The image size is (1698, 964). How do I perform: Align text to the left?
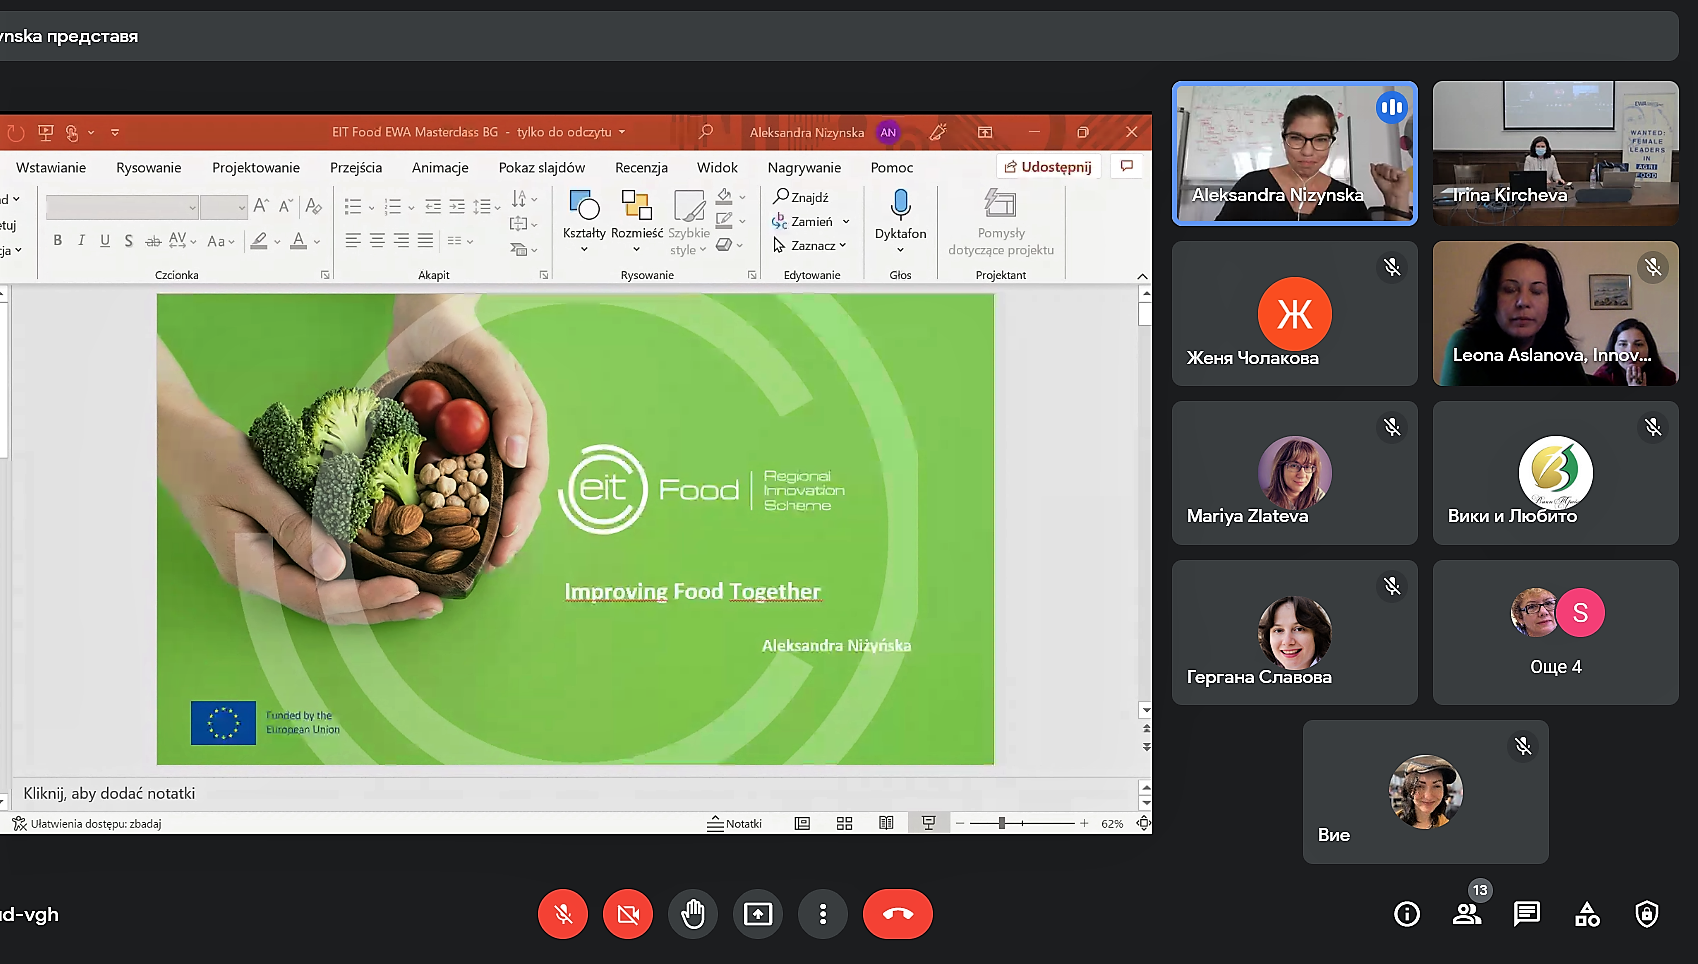point(353,240)
